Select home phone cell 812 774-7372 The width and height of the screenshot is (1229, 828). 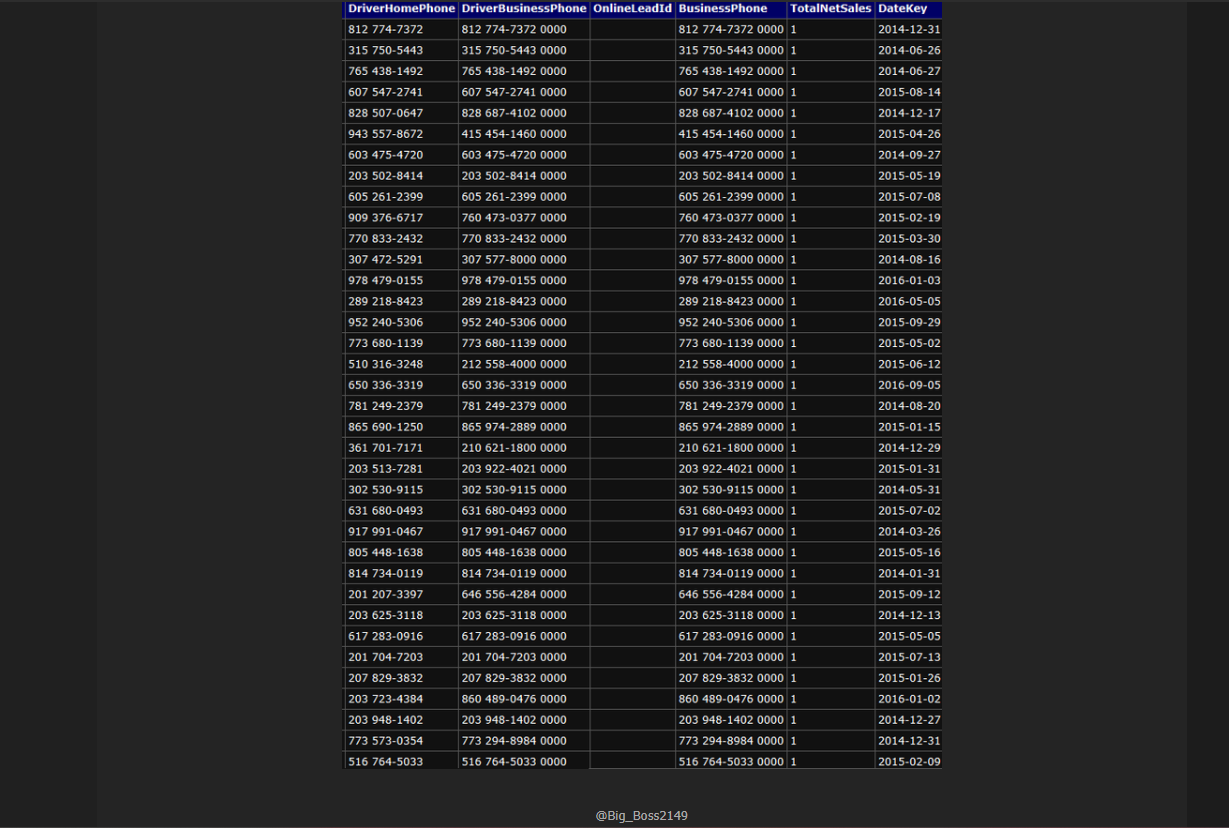click(x=386, y=30)
